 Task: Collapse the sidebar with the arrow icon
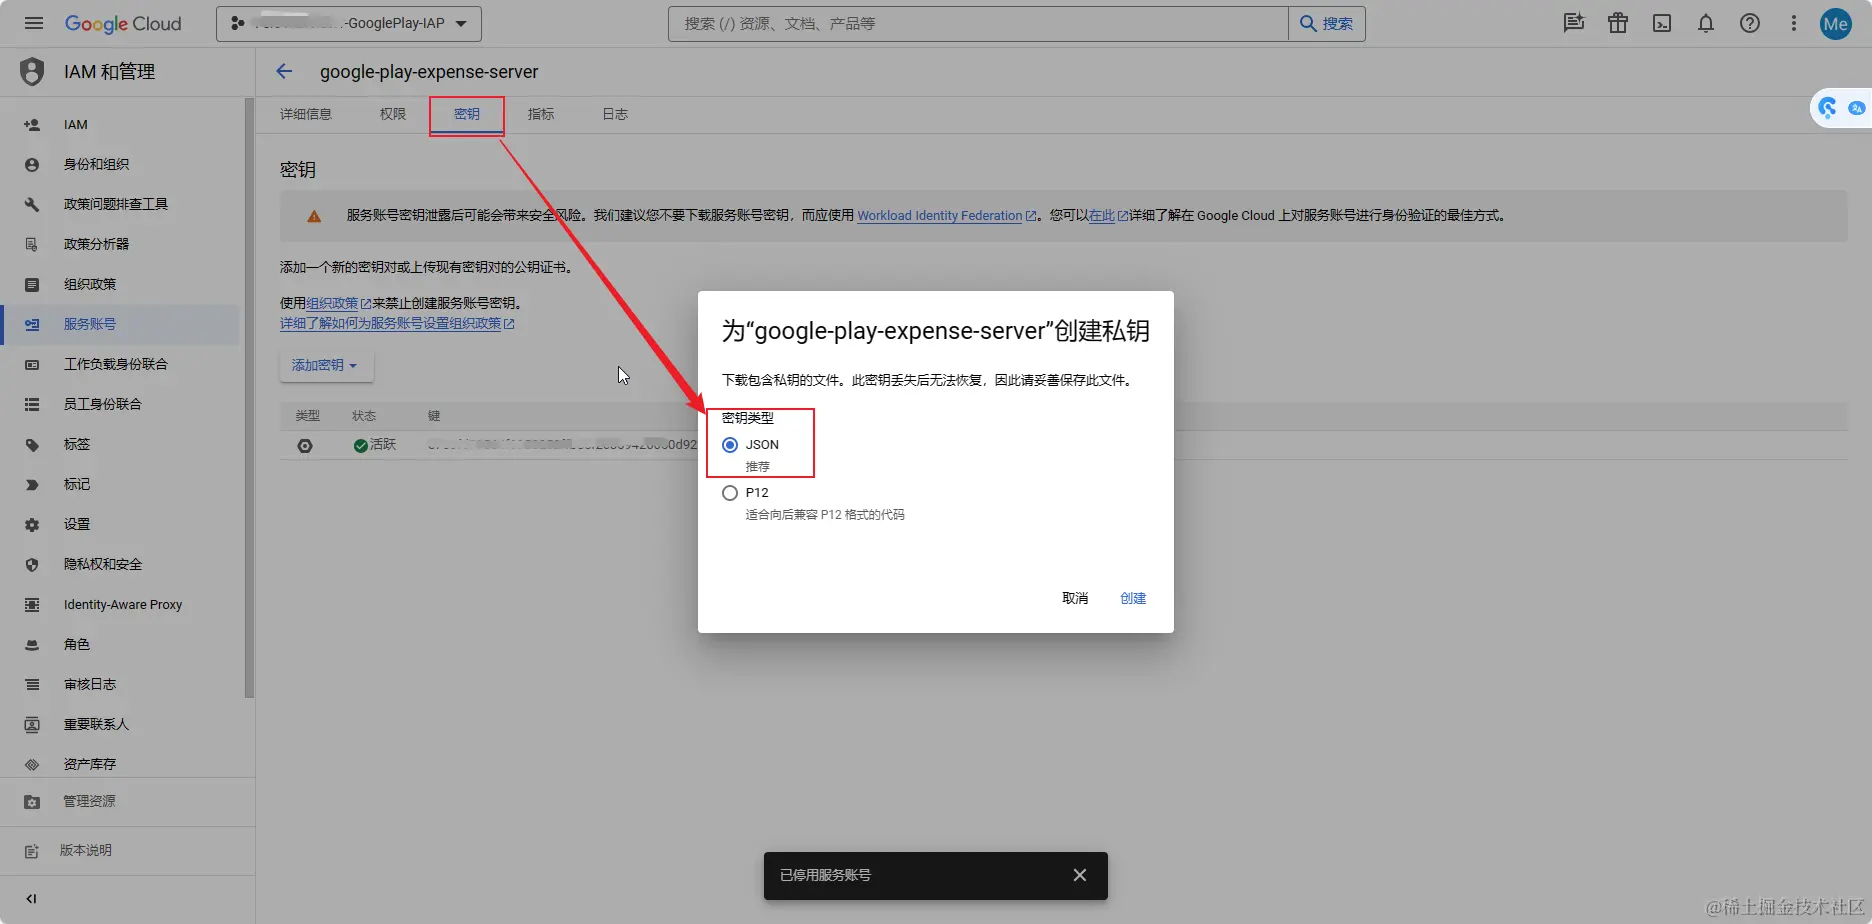point(32,899)
